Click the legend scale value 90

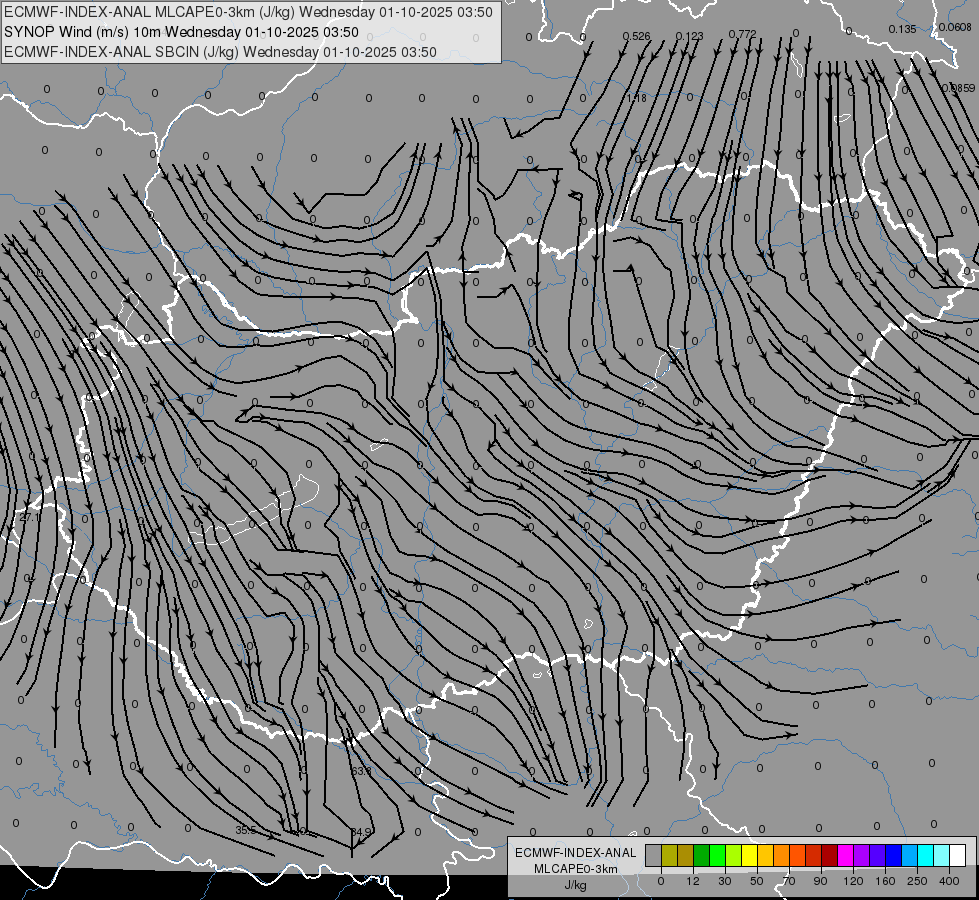click(820, 881)
